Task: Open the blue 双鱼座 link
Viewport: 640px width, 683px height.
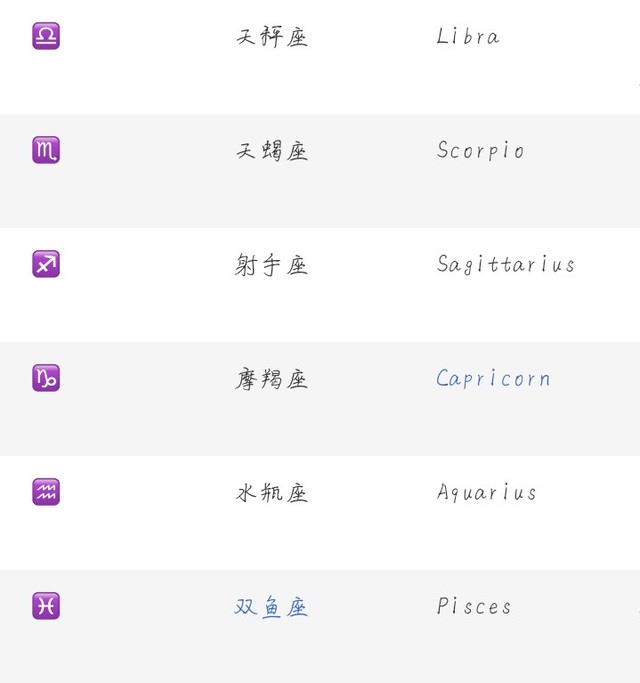Action: (271, 606)
